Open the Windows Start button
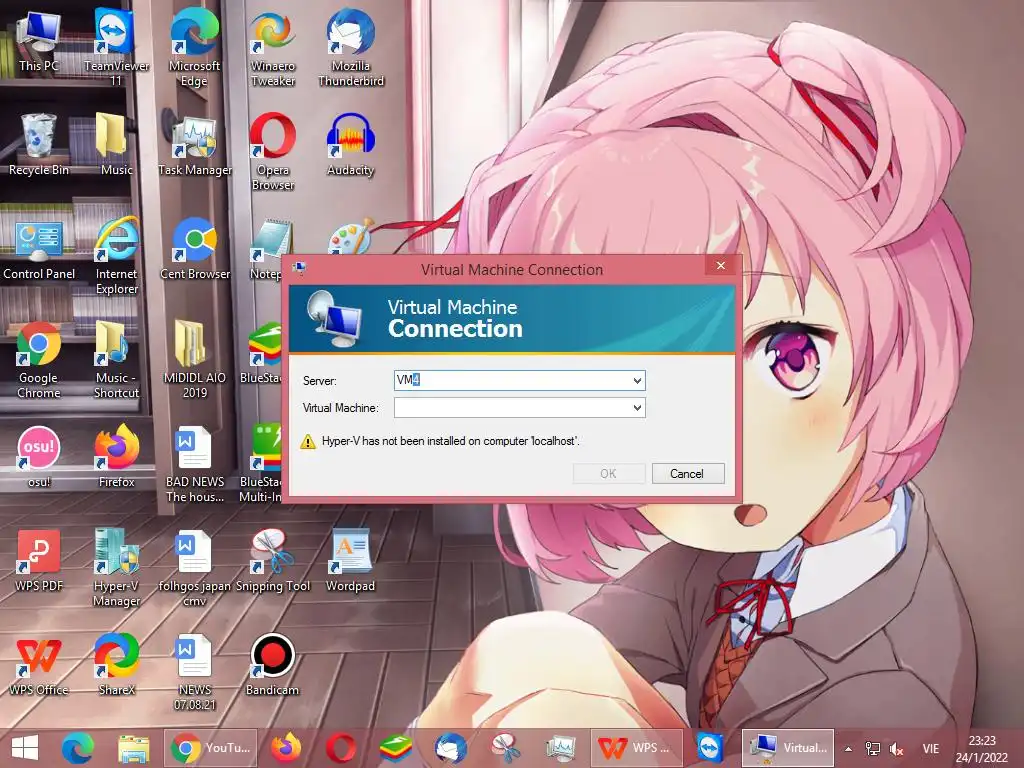1024x768 pixels. click(25, 748)
